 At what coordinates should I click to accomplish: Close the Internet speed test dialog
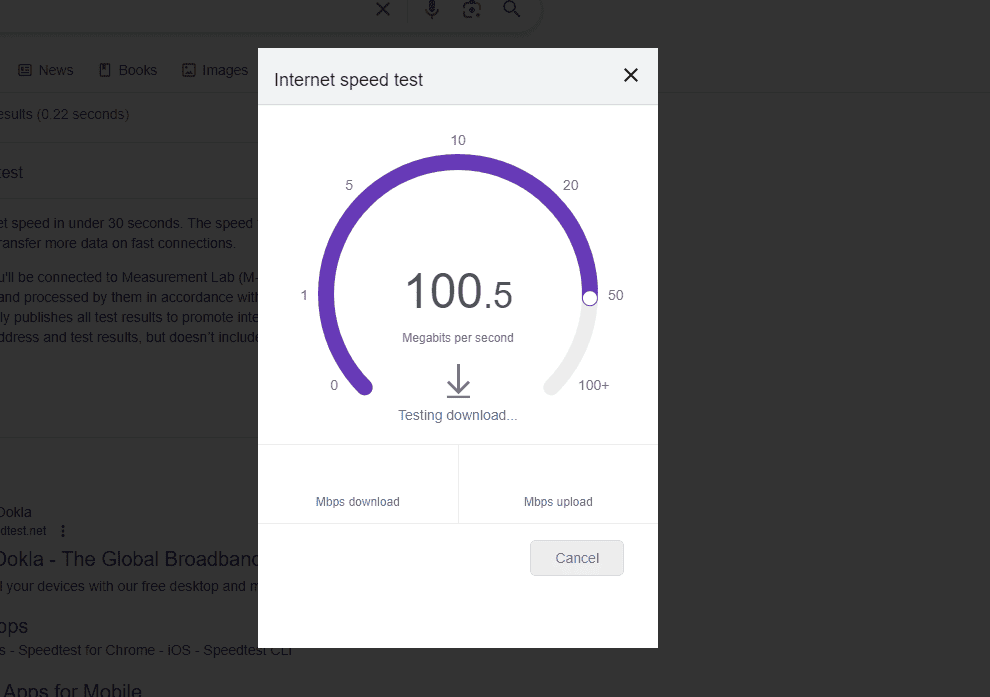click(631, 75)
